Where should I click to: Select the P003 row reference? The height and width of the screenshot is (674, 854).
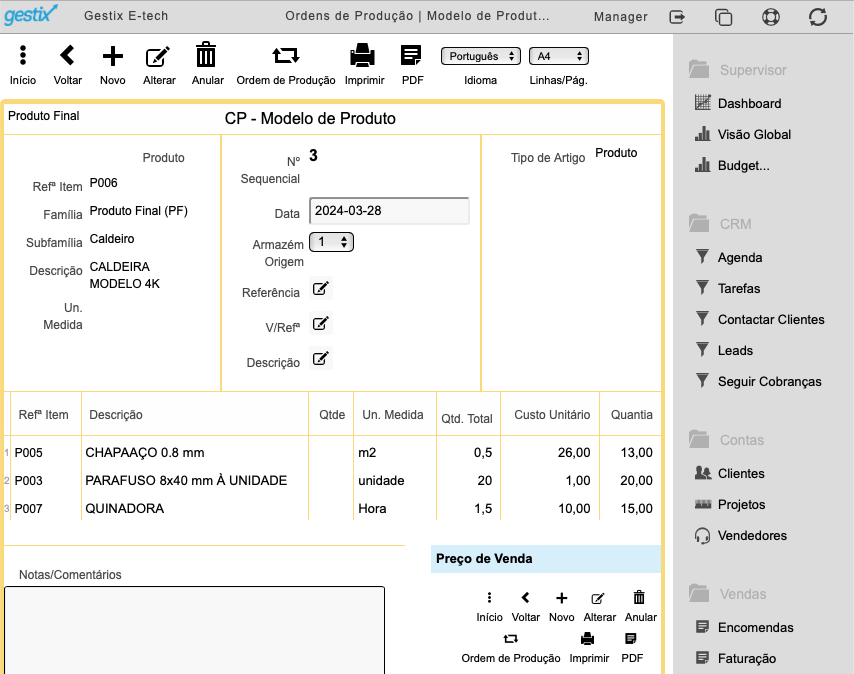[x=28, y=480]
